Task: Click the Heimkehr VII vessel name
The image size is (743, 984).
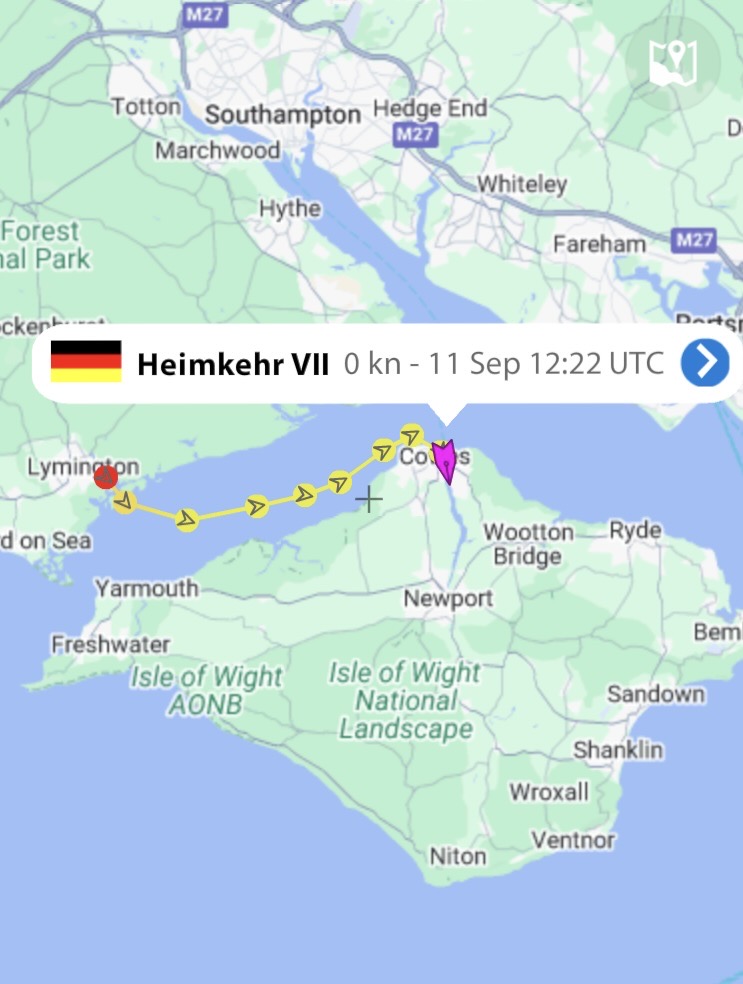Action: click(x=233, y=364)
